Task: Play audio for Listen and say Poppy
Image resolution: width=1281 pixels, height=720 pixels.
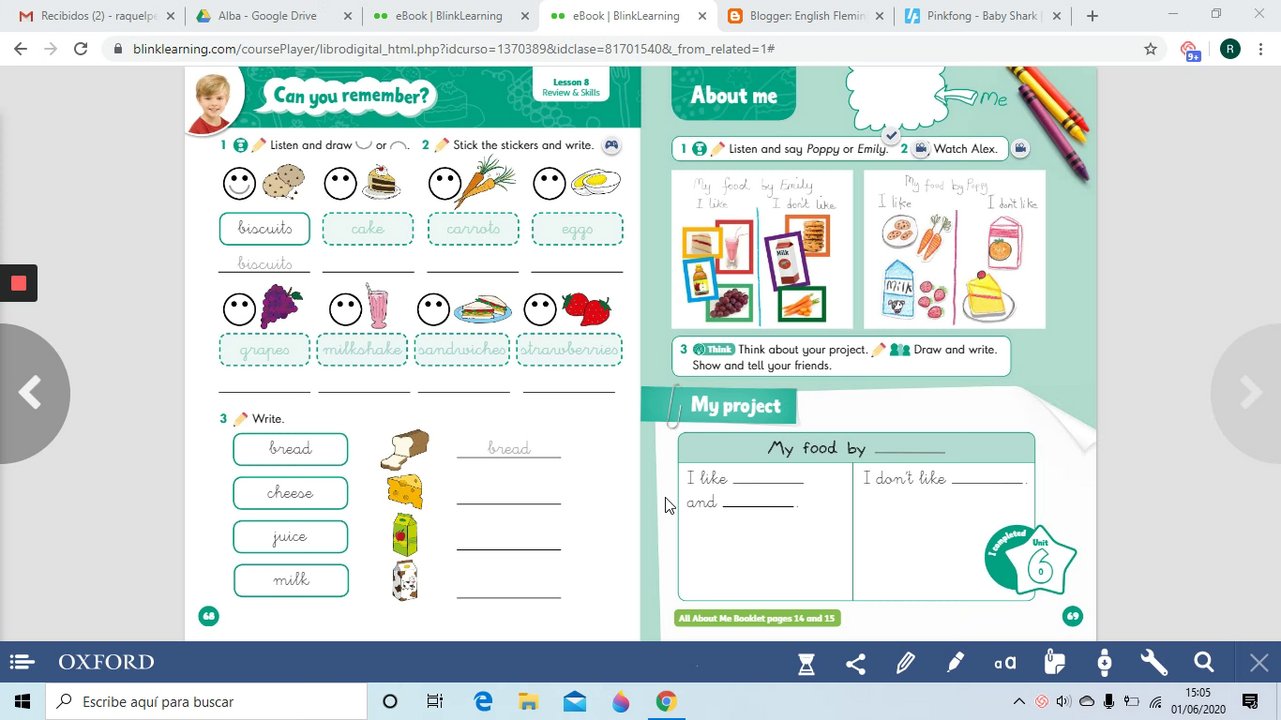Action: coord(700,148)
